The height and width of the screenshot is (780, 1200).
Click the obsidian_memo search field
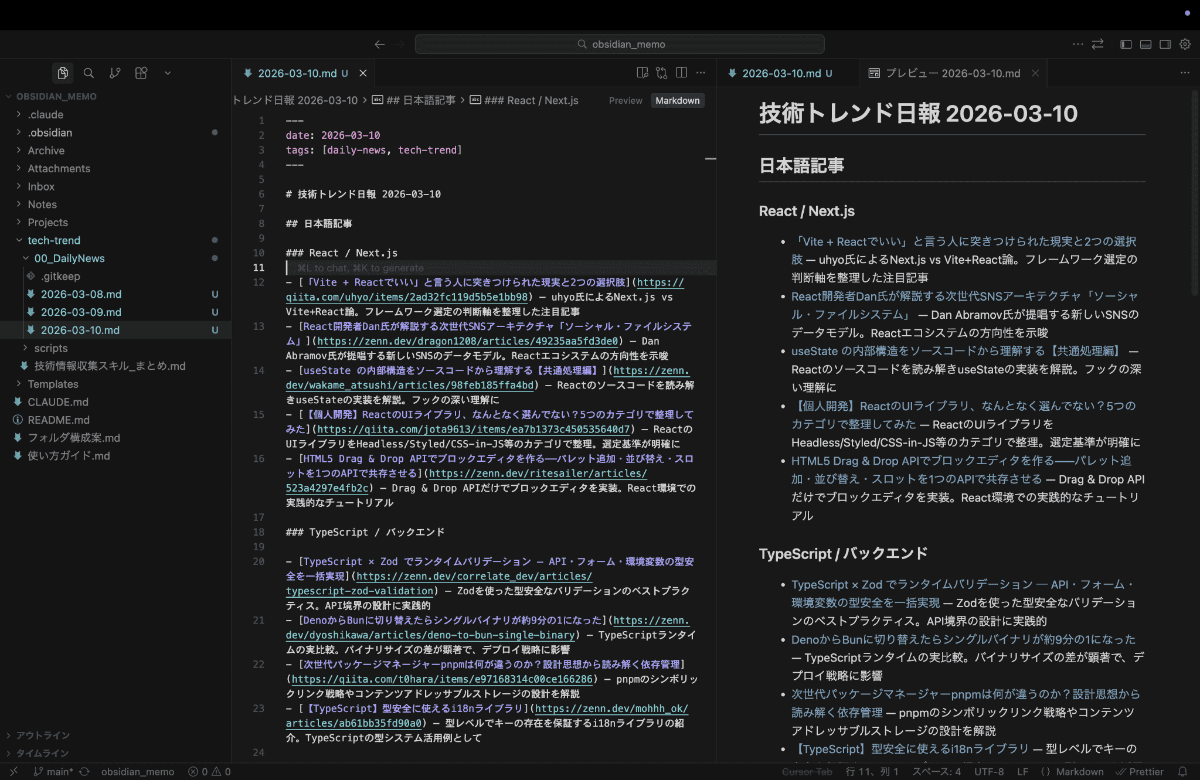[x=620, y=44]
